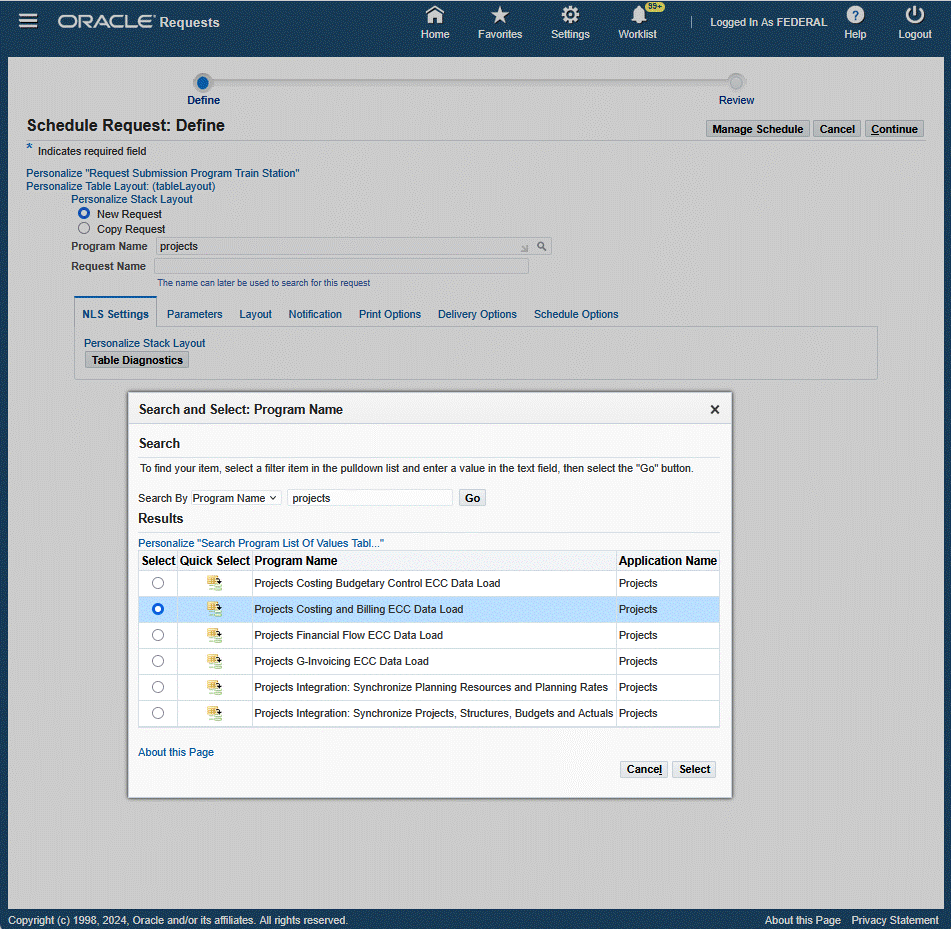951x929 pixels.
Task: Close the Search and Select dialog
Action: [714, 409]
